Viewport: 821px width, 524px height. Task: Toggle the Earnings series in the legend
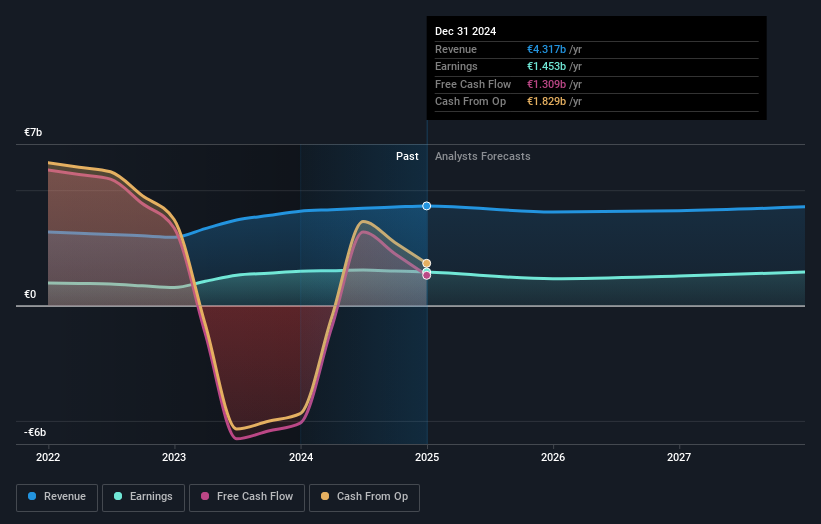(143, 497)
